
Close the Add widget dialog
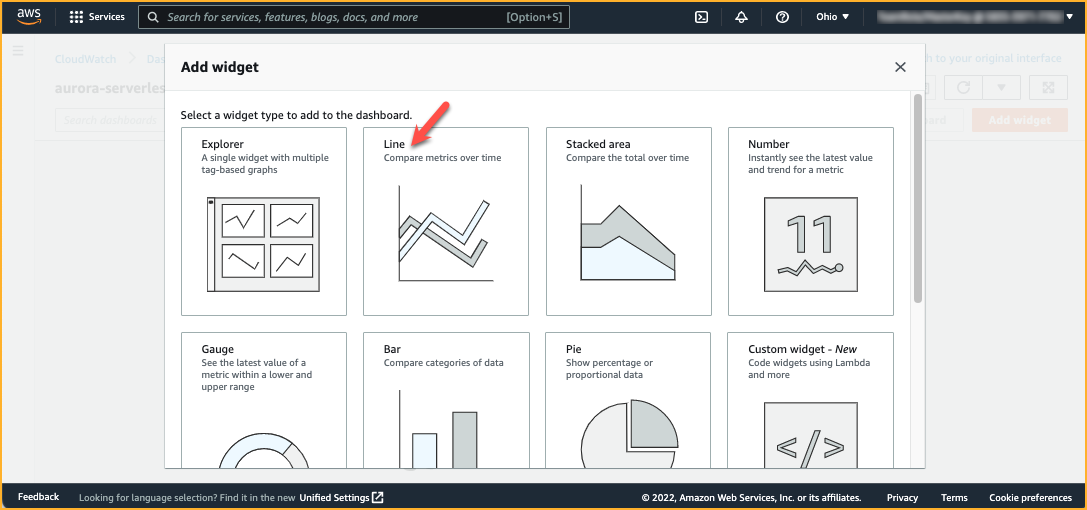pyautogui.click(x=900, y=67)
